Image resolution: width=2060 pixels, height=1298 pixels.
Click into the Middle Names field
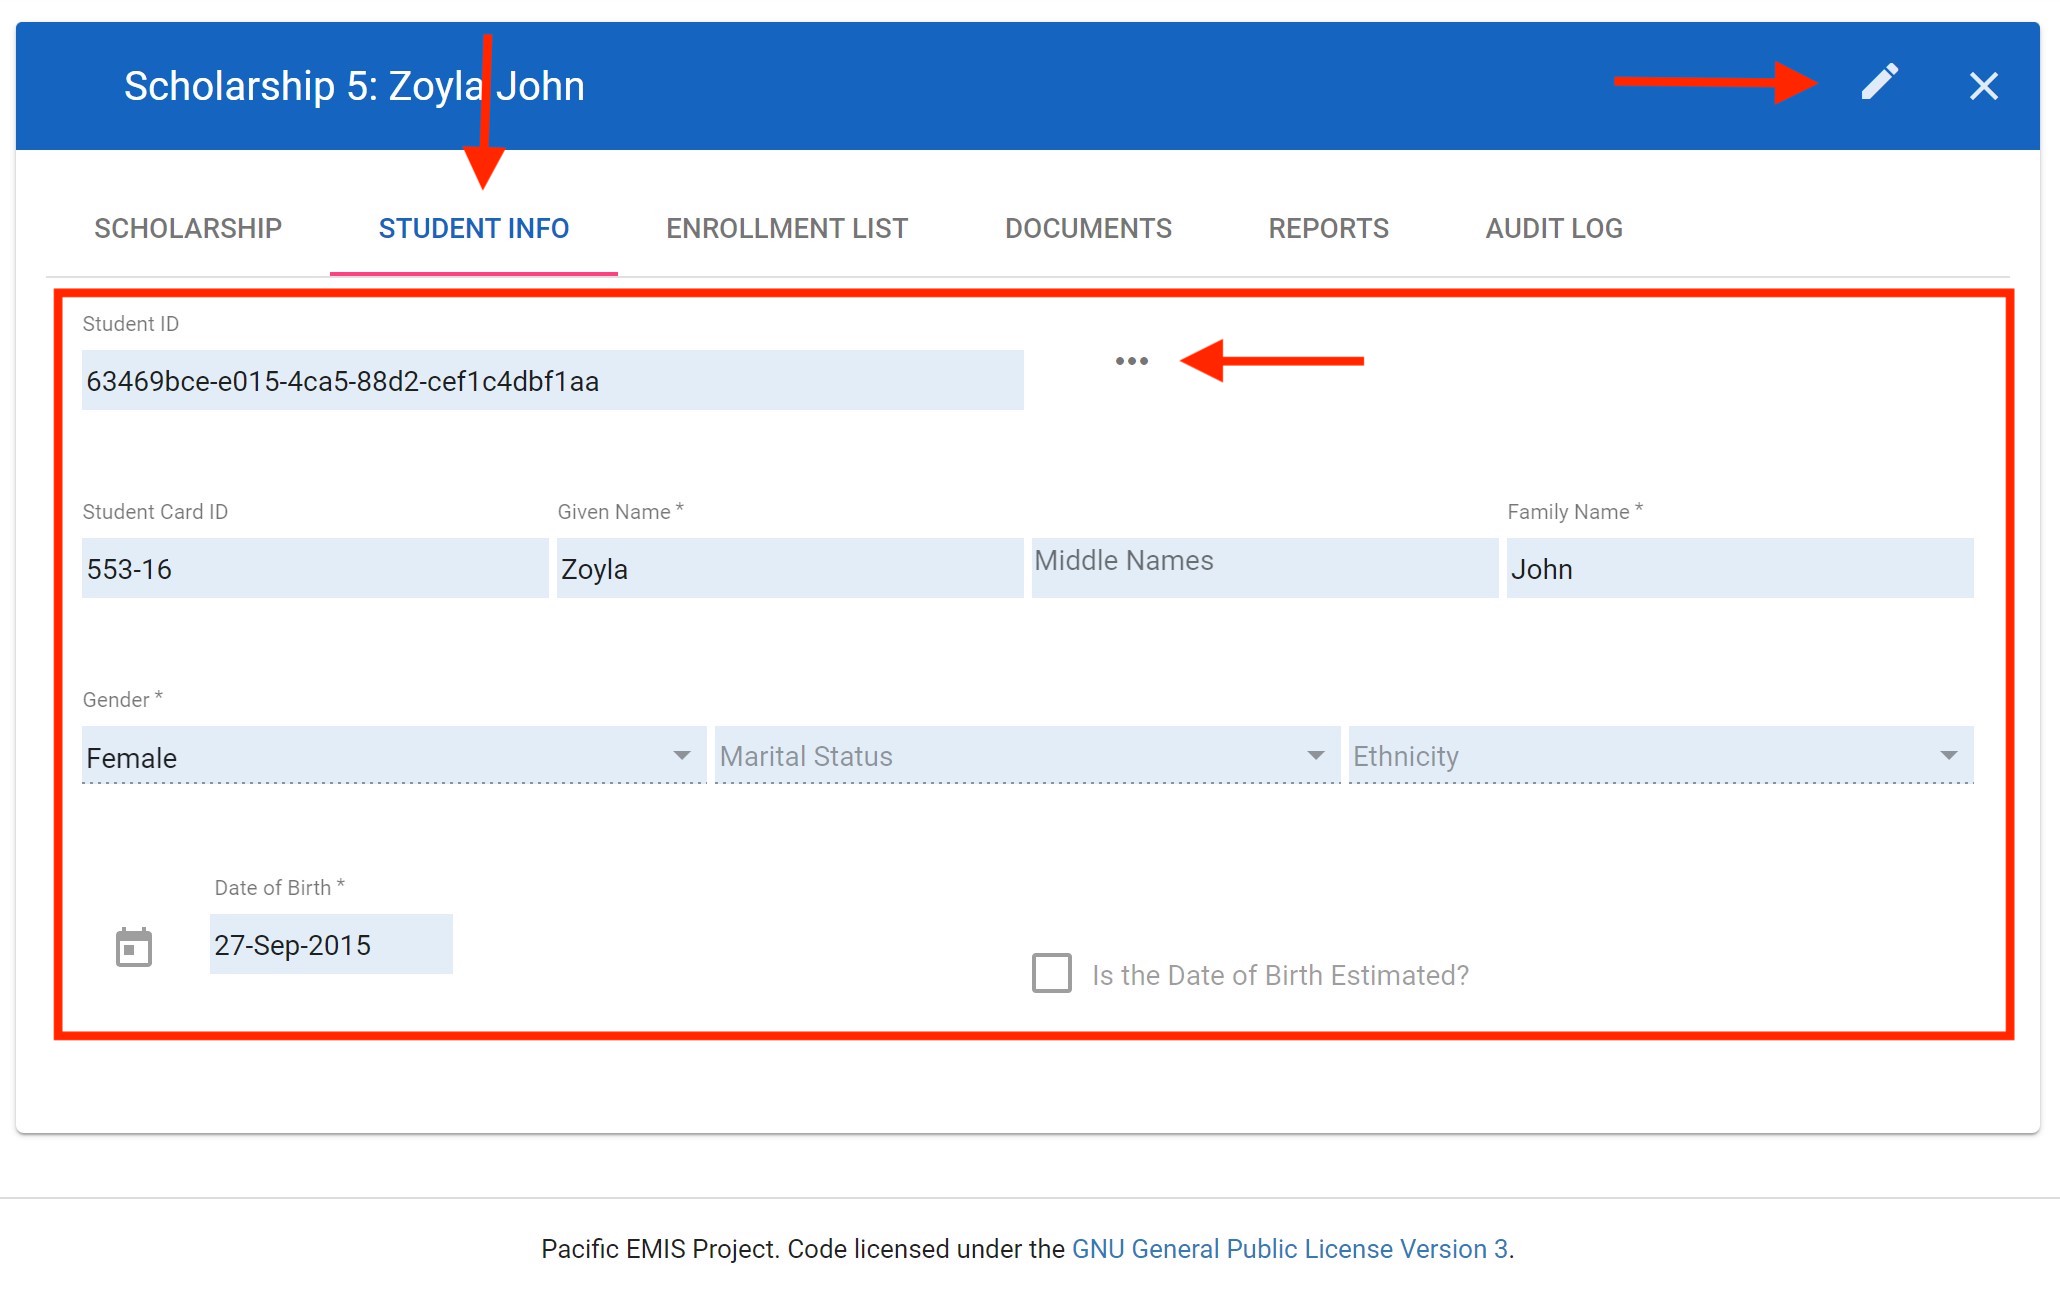tap(1264, 567)
